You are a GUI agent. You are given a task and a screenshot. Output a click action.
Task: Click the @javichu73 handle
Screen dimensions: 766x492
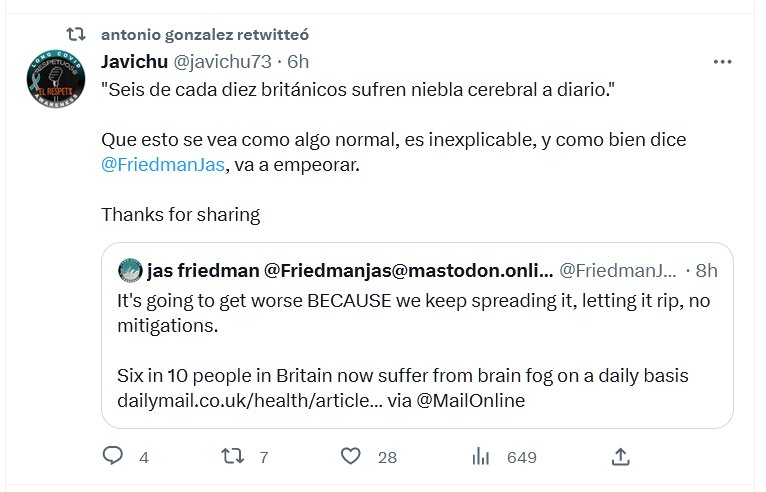point(223,62)
